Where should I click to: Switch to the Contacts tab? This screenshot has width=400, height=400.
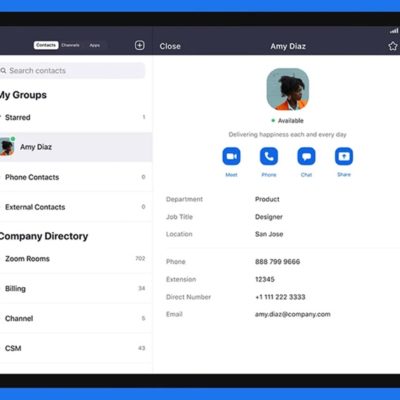click(46, 45)
